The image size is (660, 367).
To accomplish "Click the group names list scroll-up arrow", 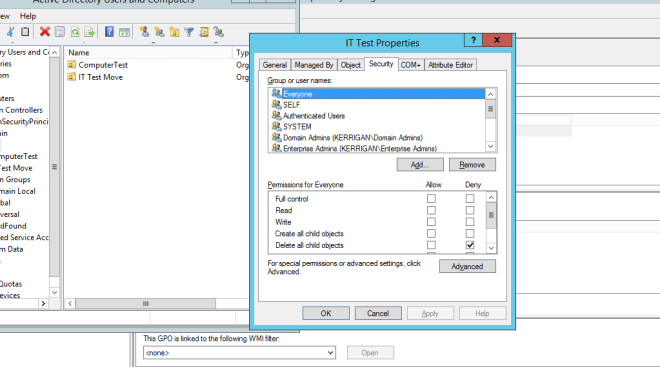I will (490, 94).
